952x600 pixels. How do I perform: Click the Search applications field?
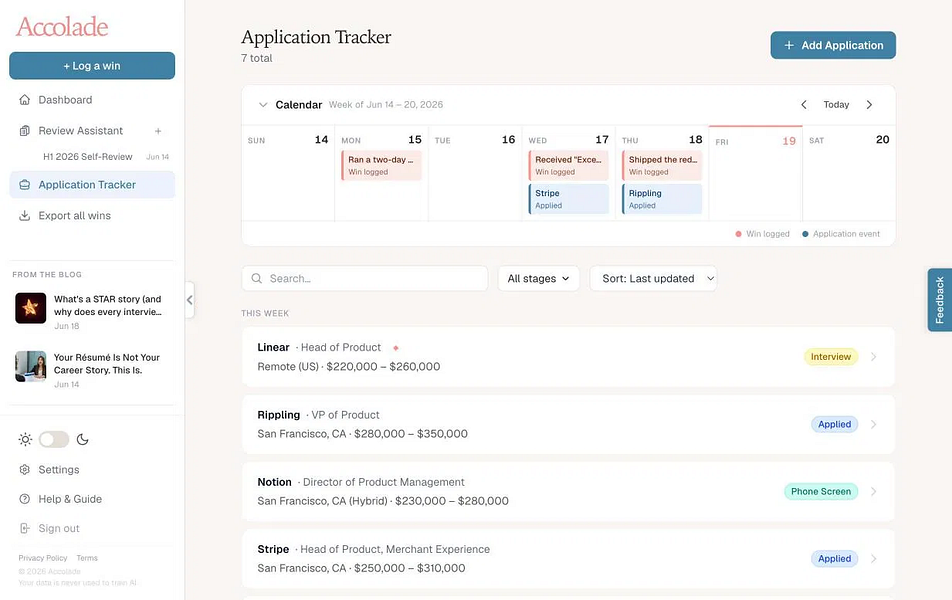365,278
